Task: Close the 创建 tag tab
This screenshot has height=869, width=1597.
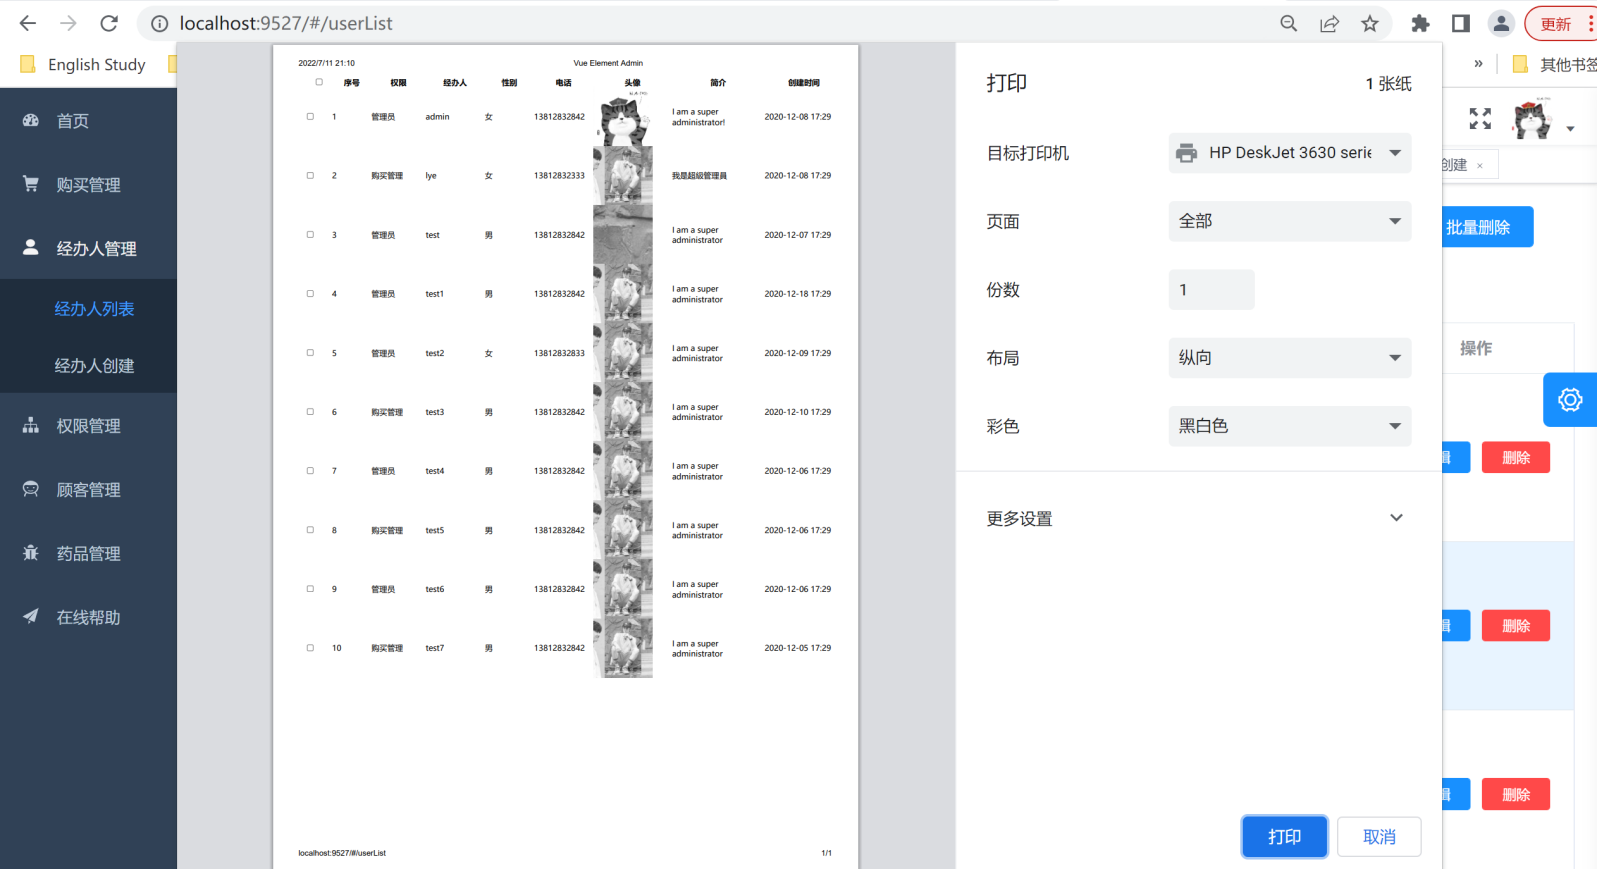Action: click(1480, 165)
